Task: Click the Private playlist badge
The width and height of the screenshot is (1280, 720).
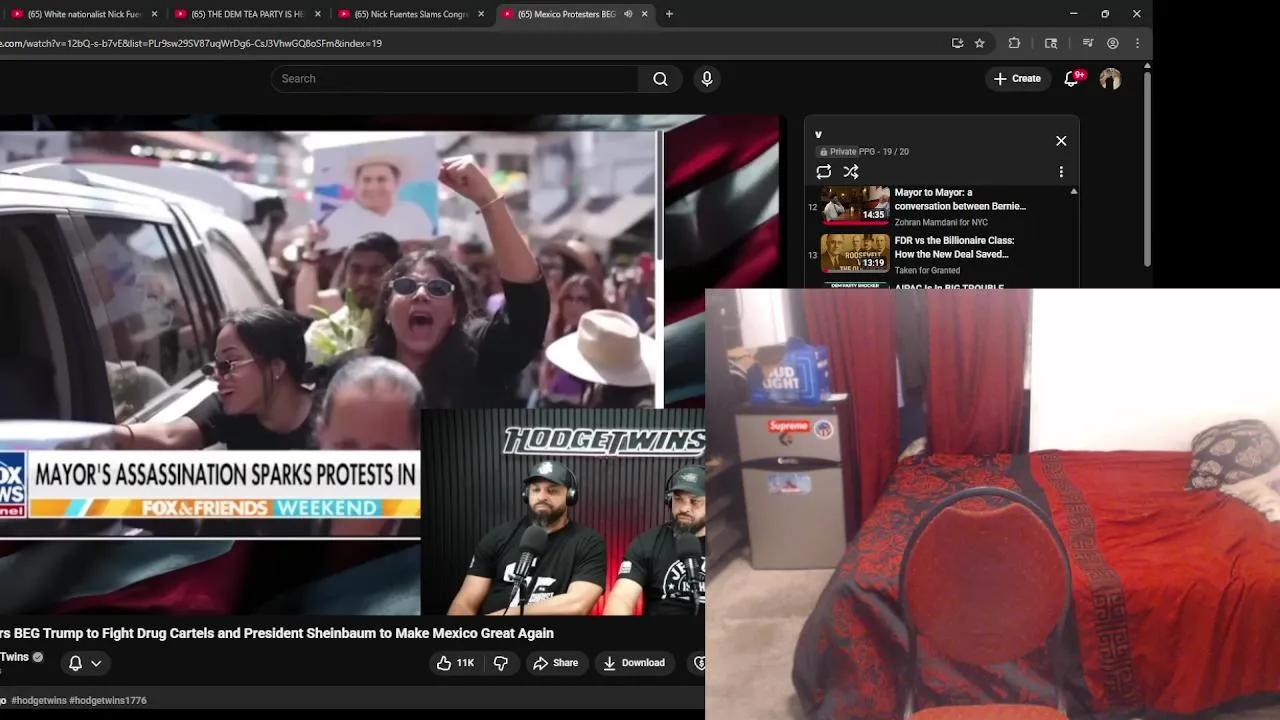Action: [x=838, y=152]
